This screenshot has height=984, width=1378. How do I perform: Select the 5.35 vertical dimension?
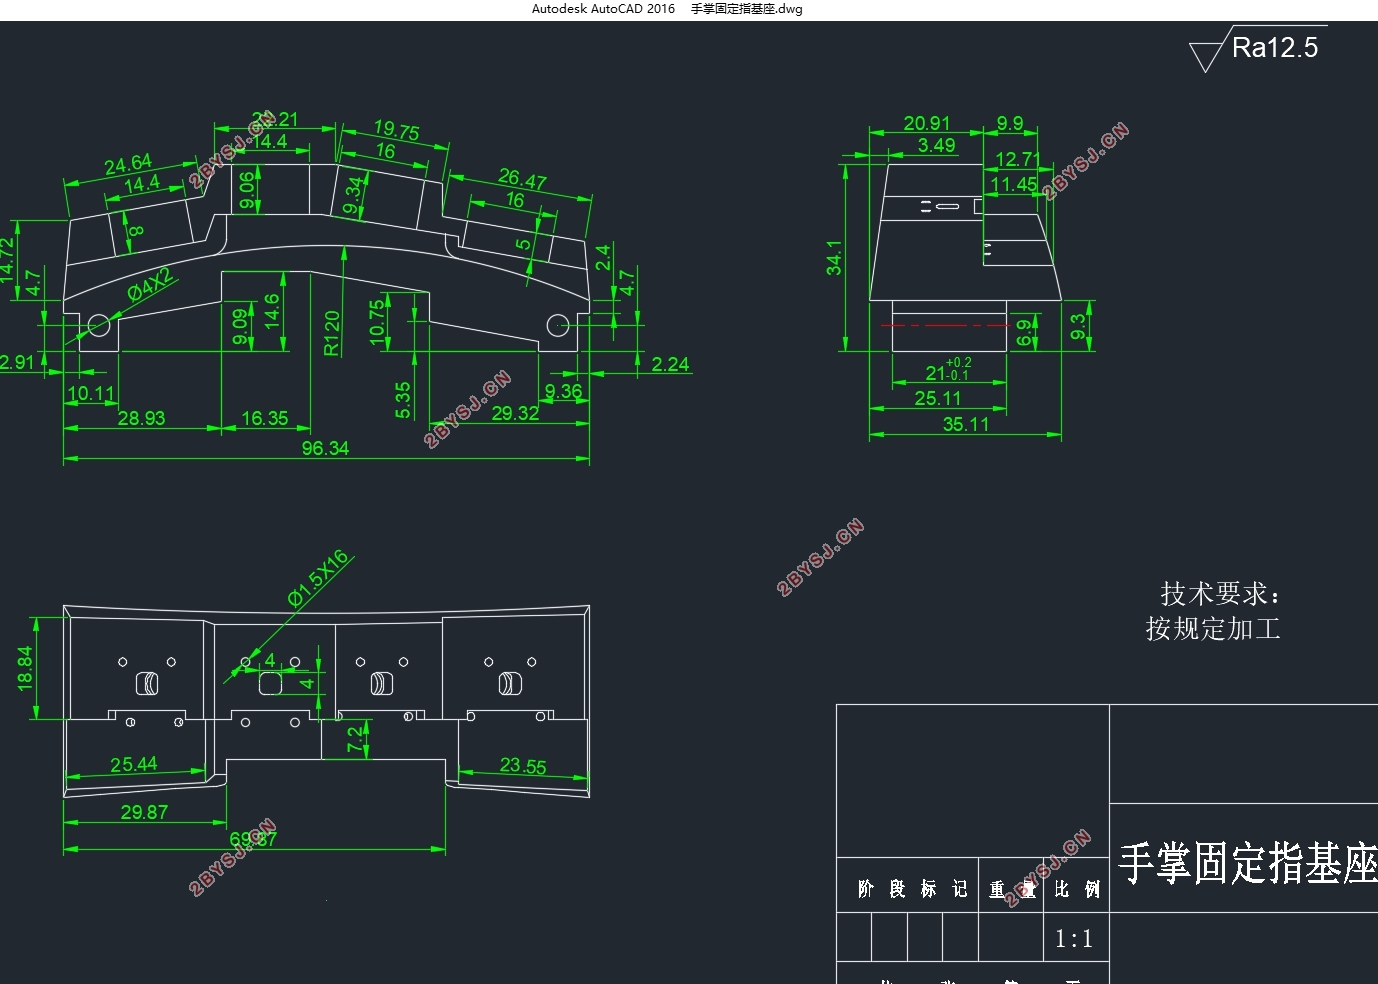tap(403, 400)
